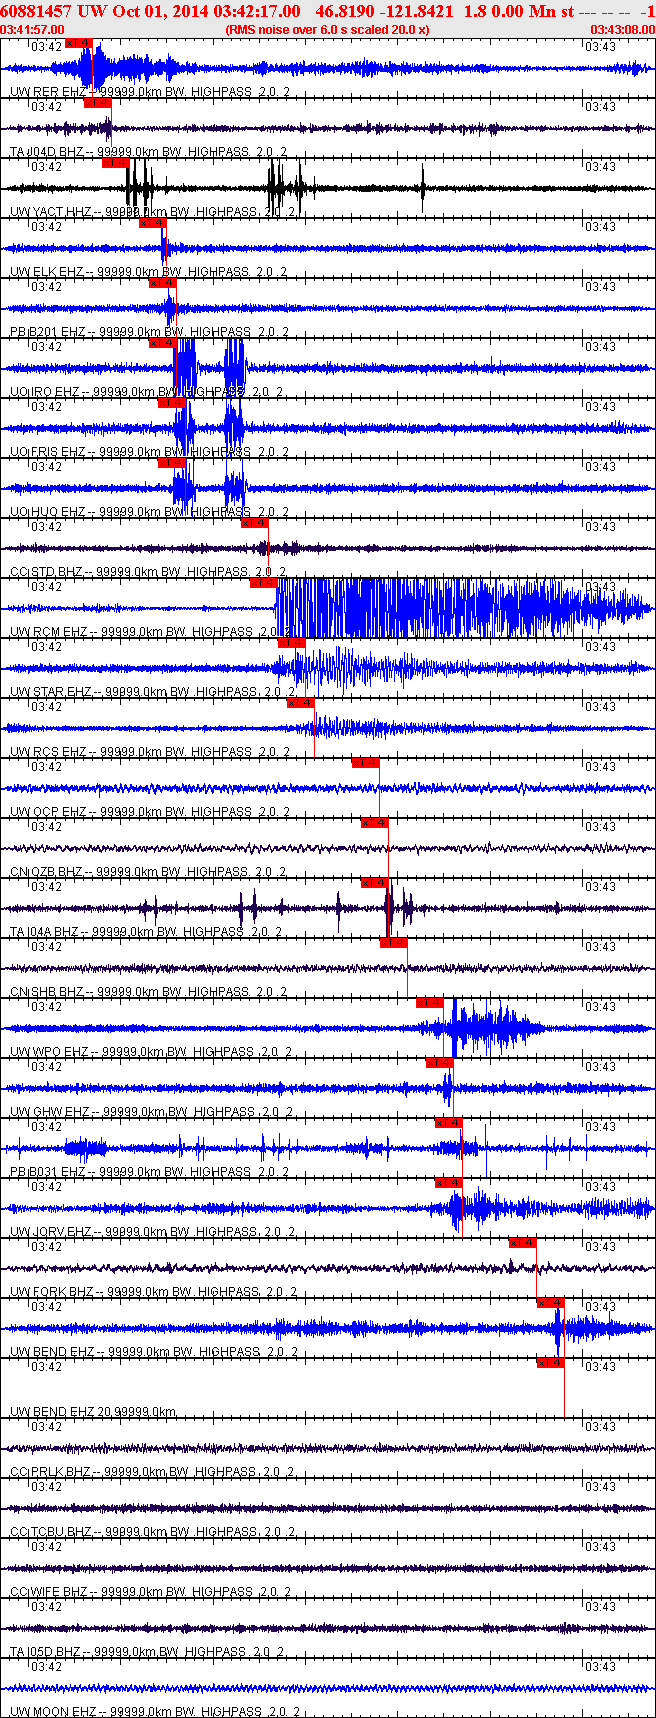Select the CC PRLK BHZ station label

(152, 1471)
